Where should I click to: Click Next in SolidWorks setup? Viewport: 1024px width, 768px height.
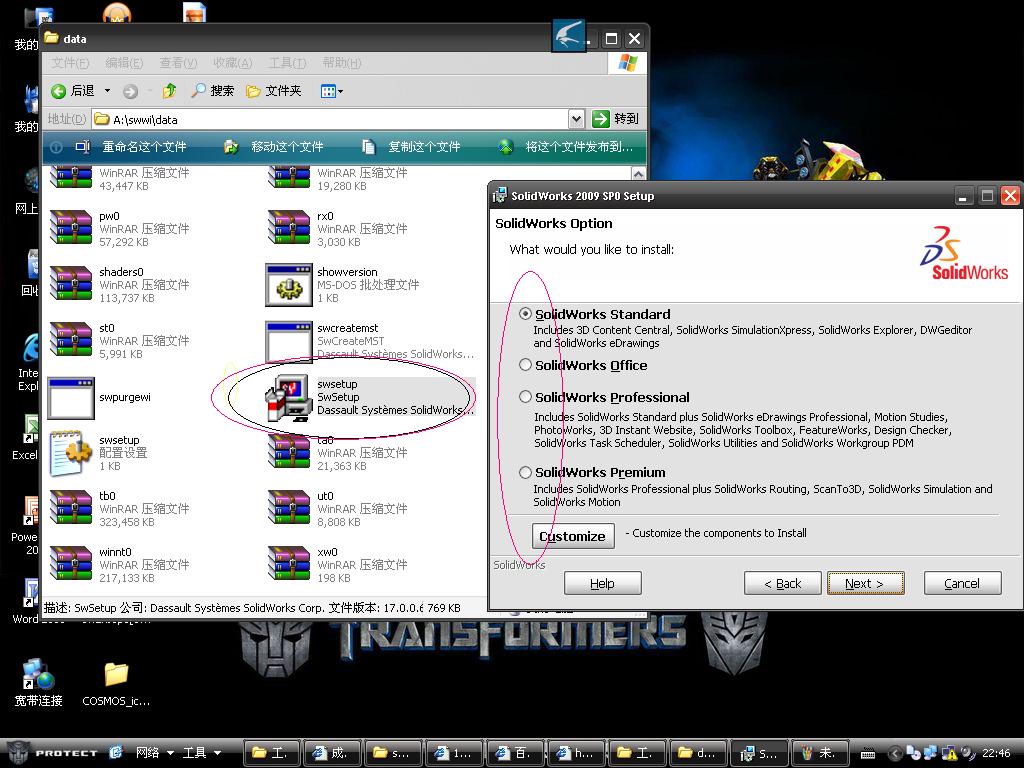pyautogui.click(x=865, y=583)
